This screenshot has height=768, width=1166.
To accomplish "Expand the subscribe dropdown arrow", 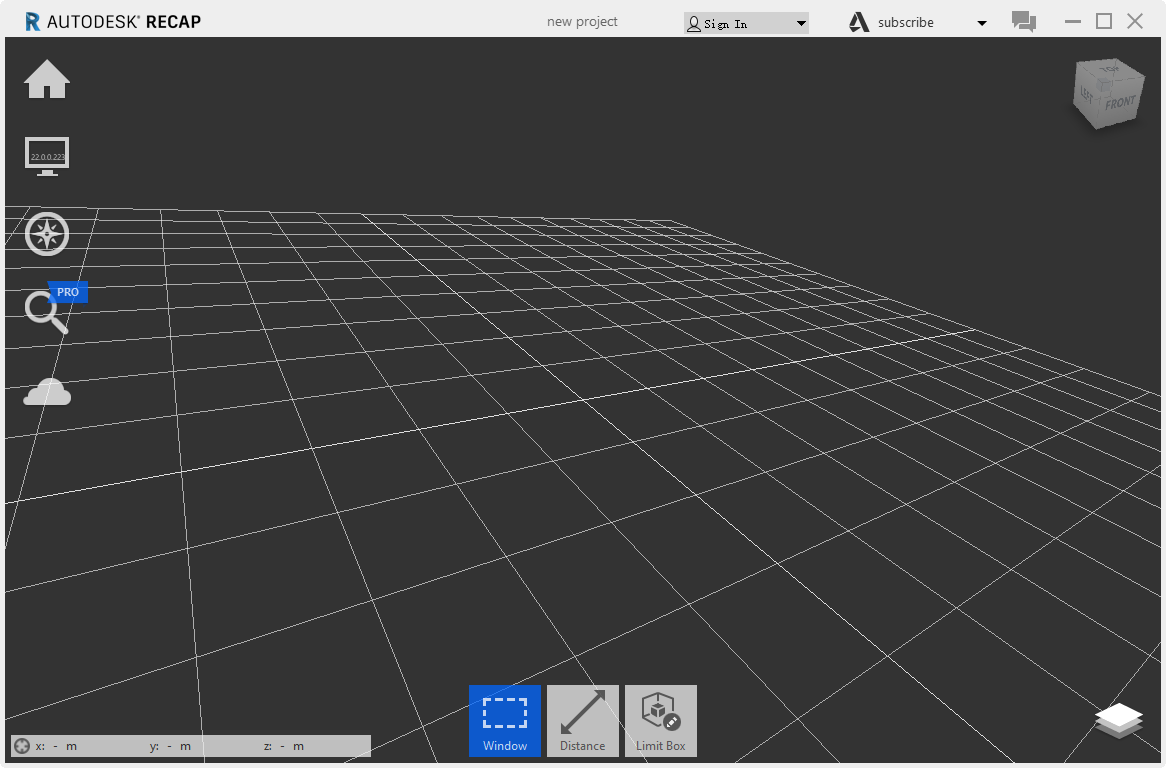I will coord(982,23).
